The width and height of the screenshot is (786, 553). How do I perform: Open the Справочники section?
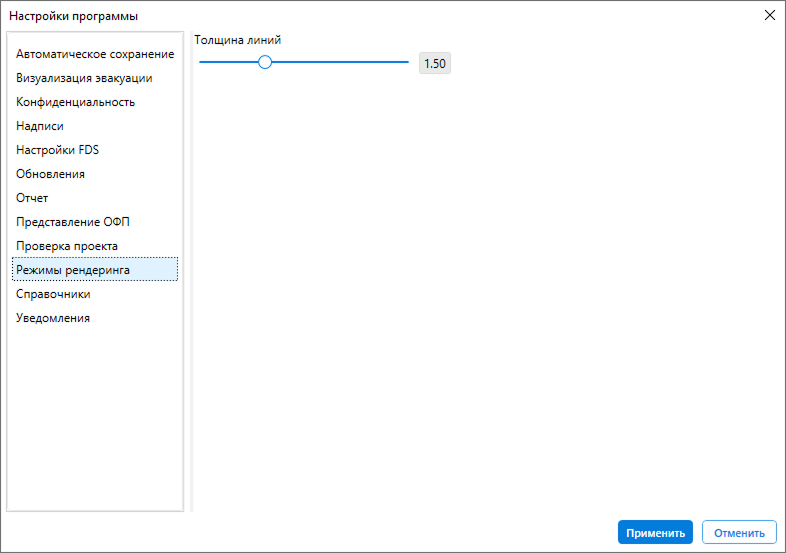pos(95,294)
